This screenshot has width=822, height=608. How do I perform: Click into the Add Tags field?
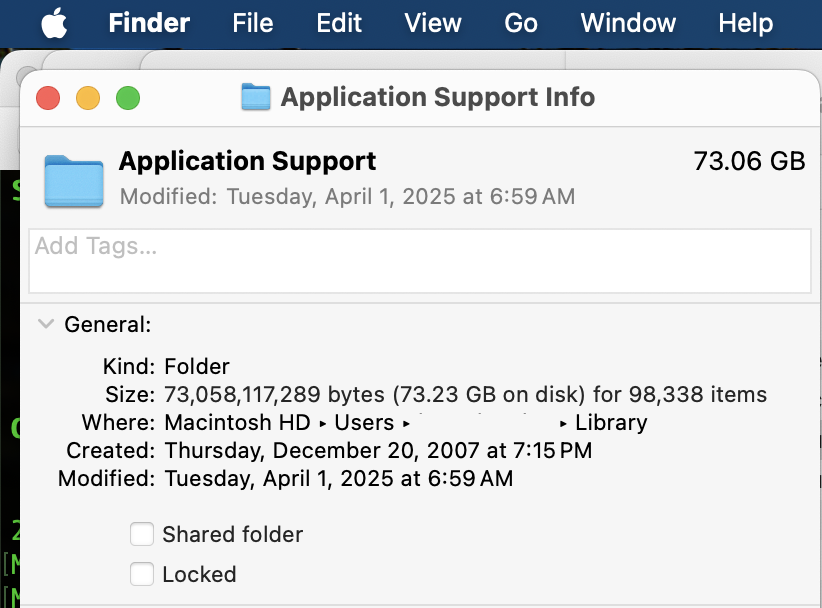point(420,260)
